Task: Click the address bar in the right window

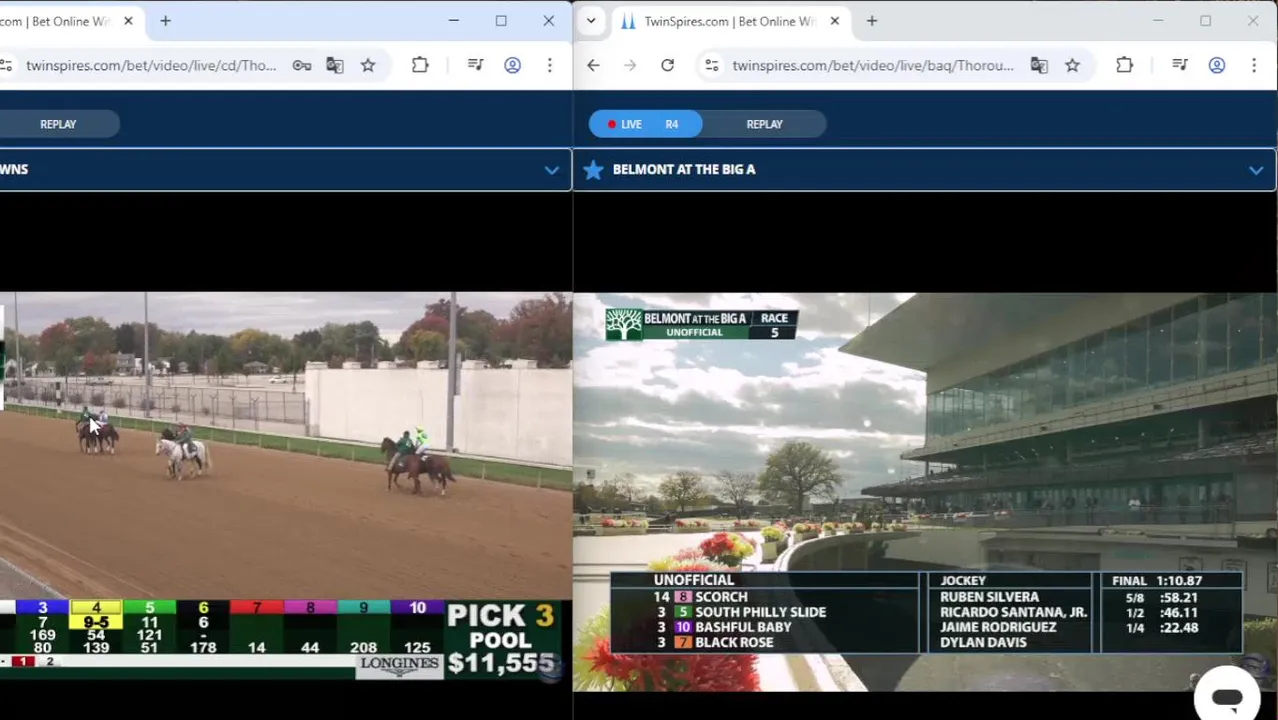Action: click(x=873, y=66)
